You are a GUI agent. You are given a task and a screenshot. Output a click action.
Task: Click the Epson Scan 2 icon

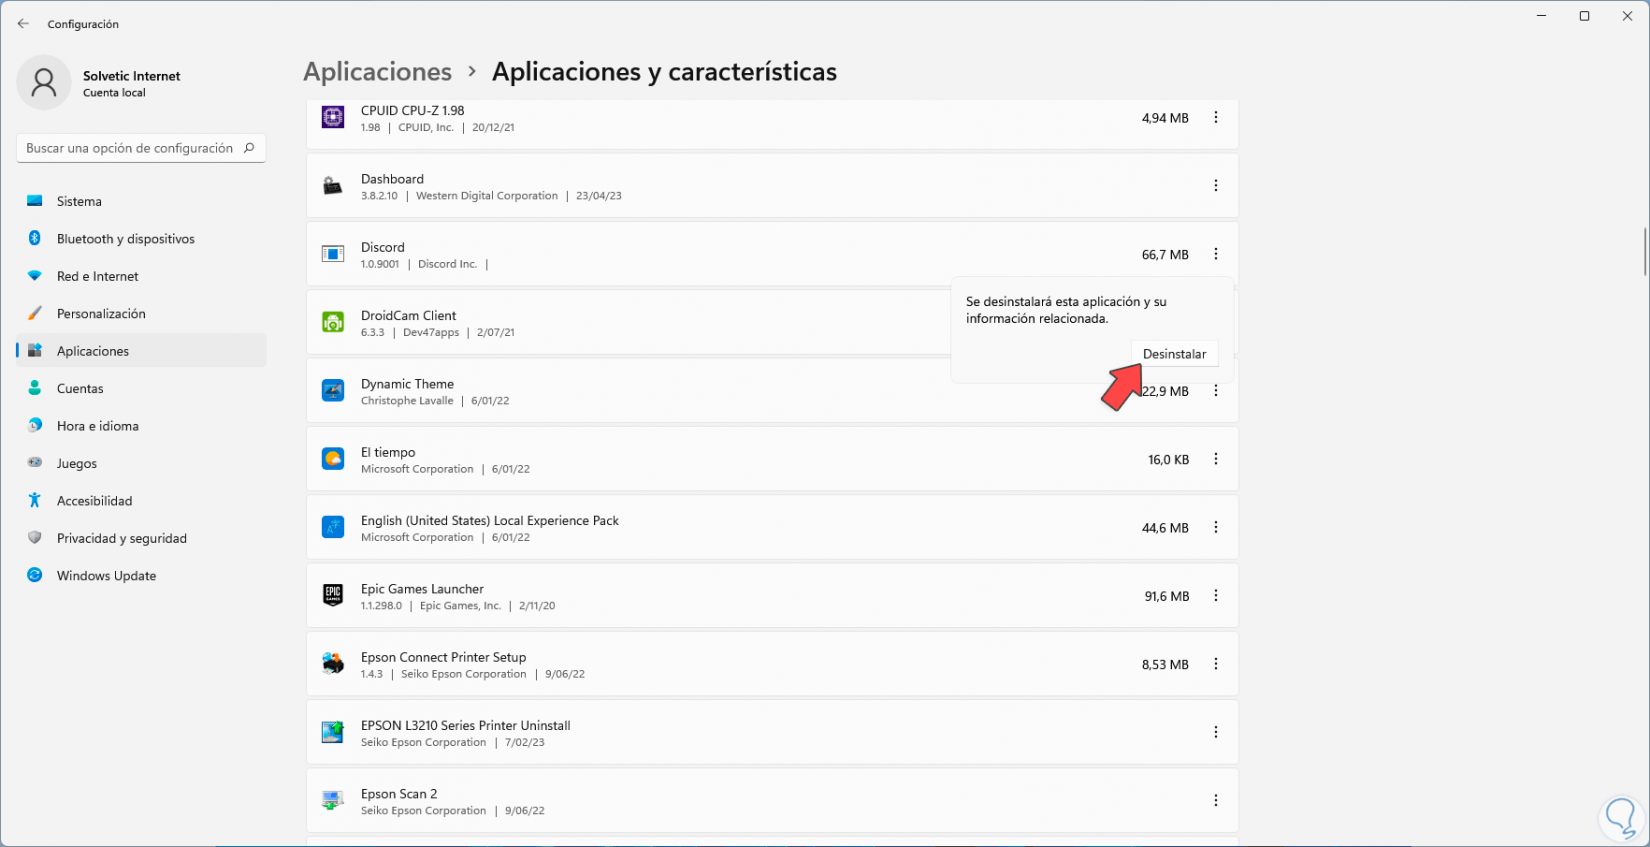tap(333, 801)
